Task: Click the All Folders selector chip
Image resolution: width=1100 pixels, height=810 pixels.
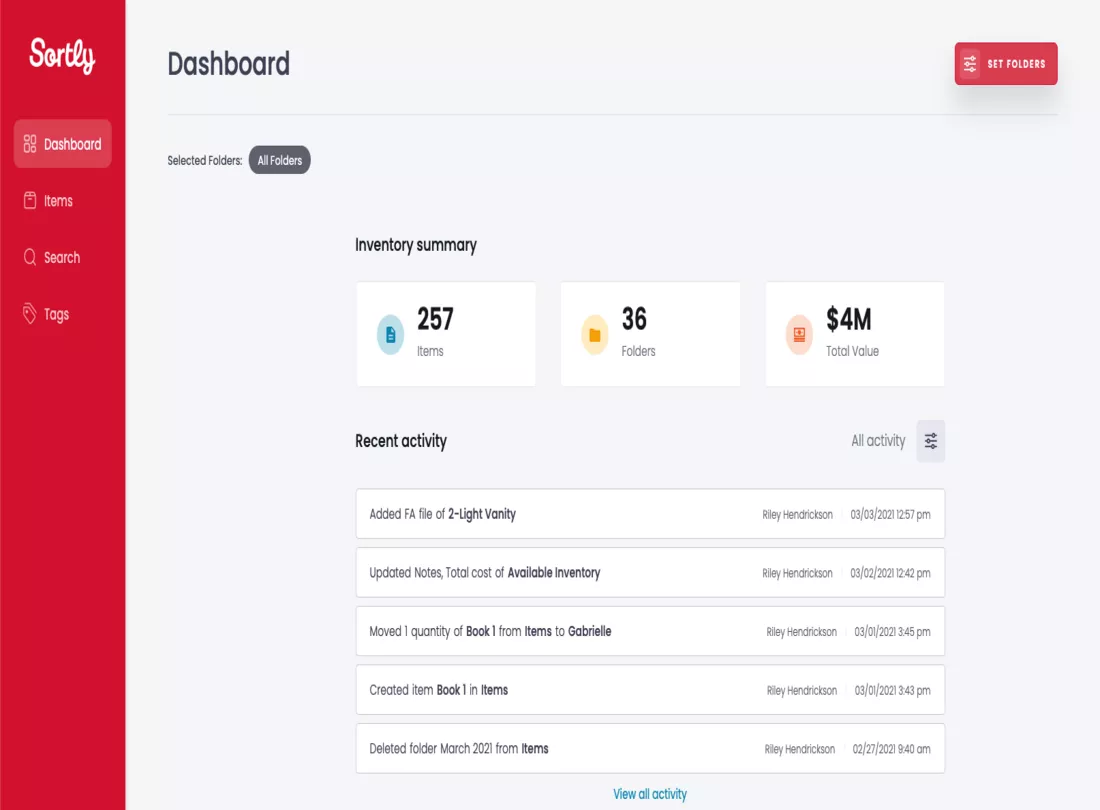Action: click(x=279, y=160)
